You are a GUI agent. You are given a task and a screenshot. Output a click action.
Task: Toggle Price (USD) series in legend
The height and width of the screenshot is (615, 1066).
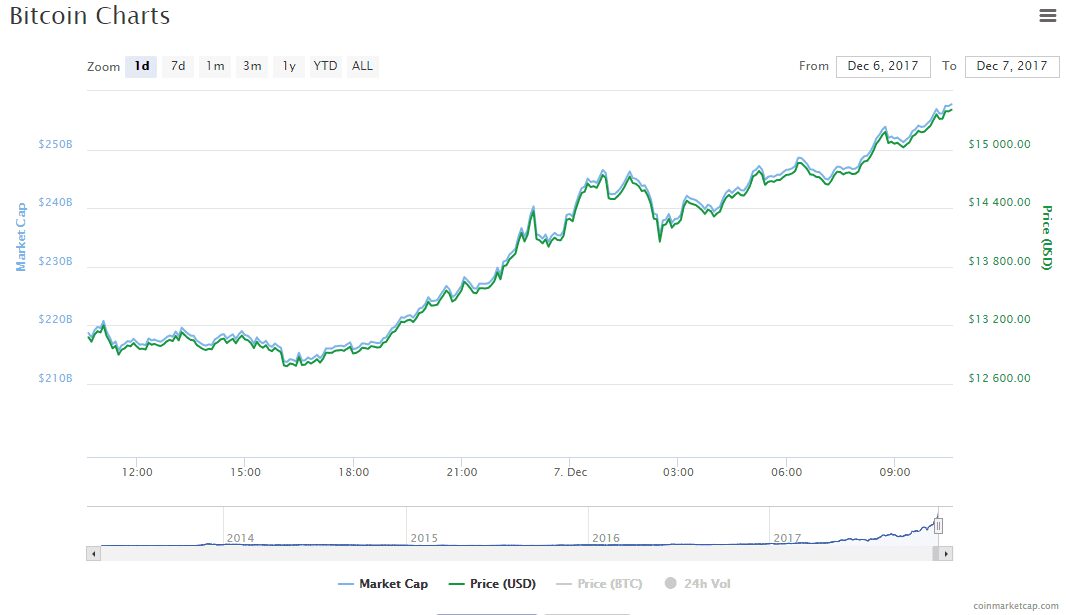[x=492, y=584]
